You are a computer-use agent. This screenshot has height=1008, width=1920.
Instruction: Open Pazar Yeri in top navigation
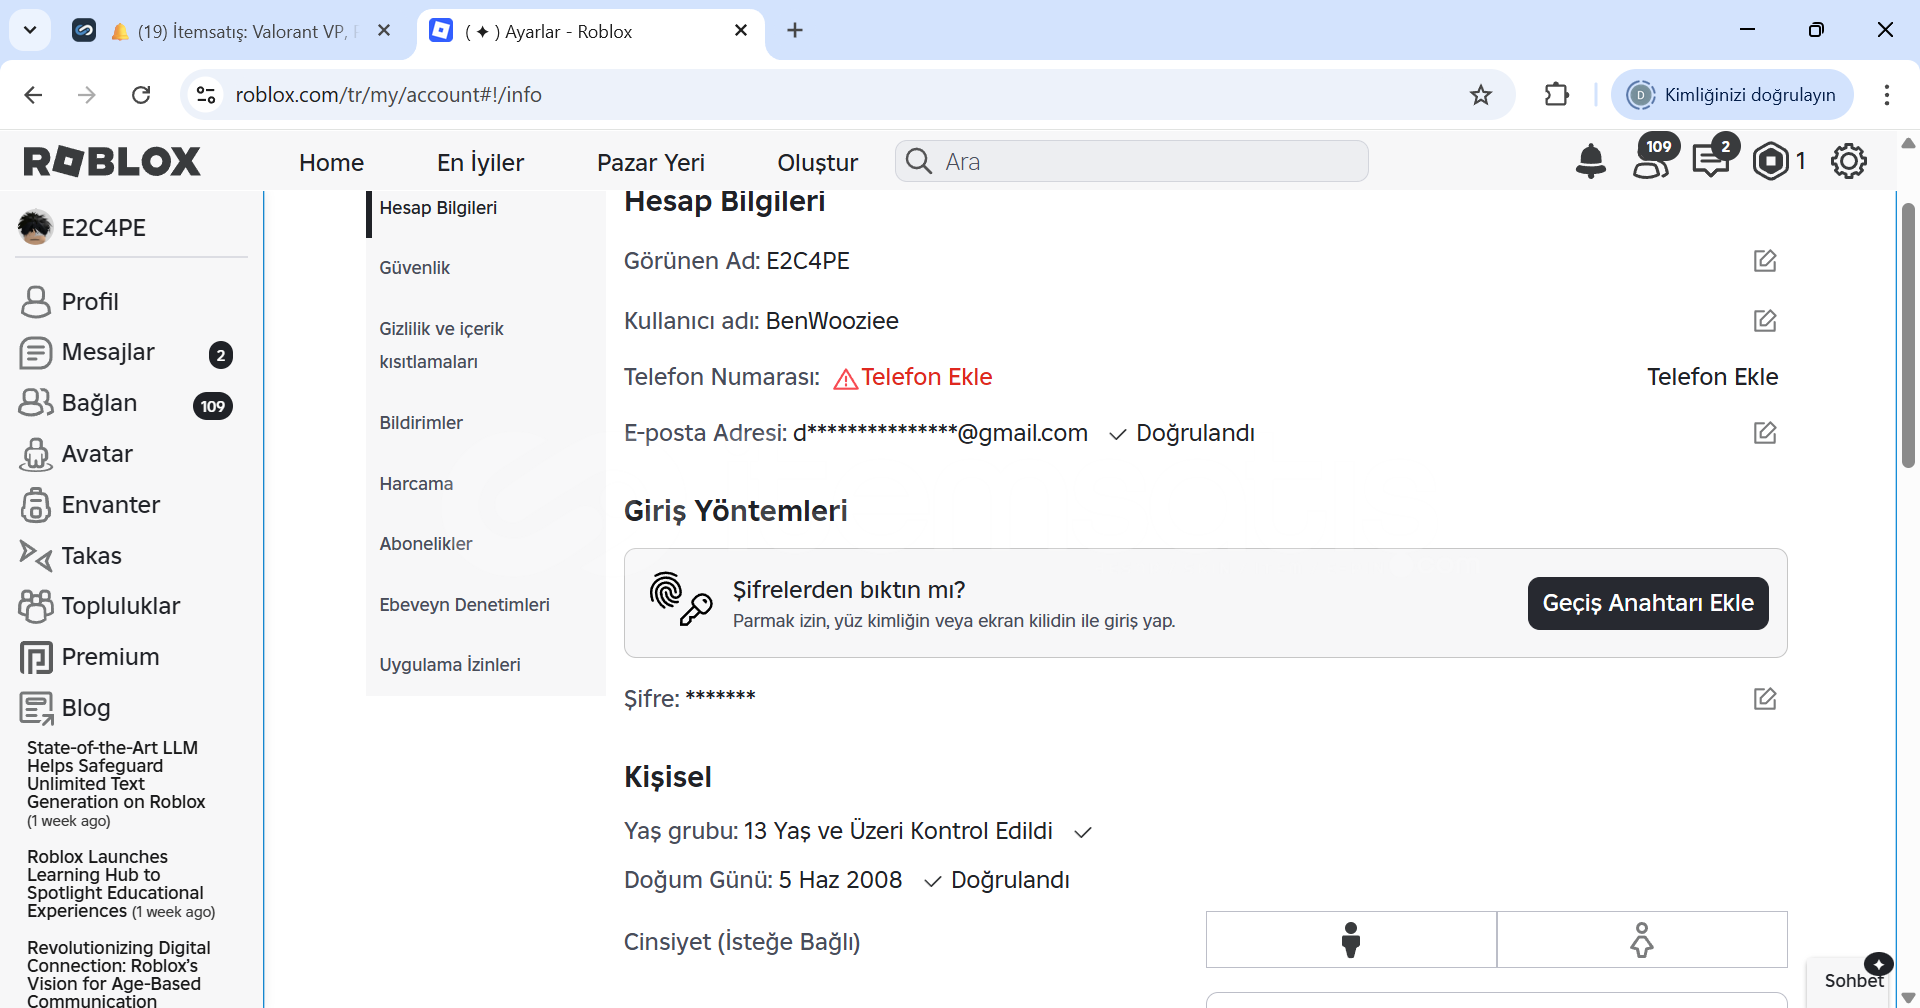tap(651, 162)
